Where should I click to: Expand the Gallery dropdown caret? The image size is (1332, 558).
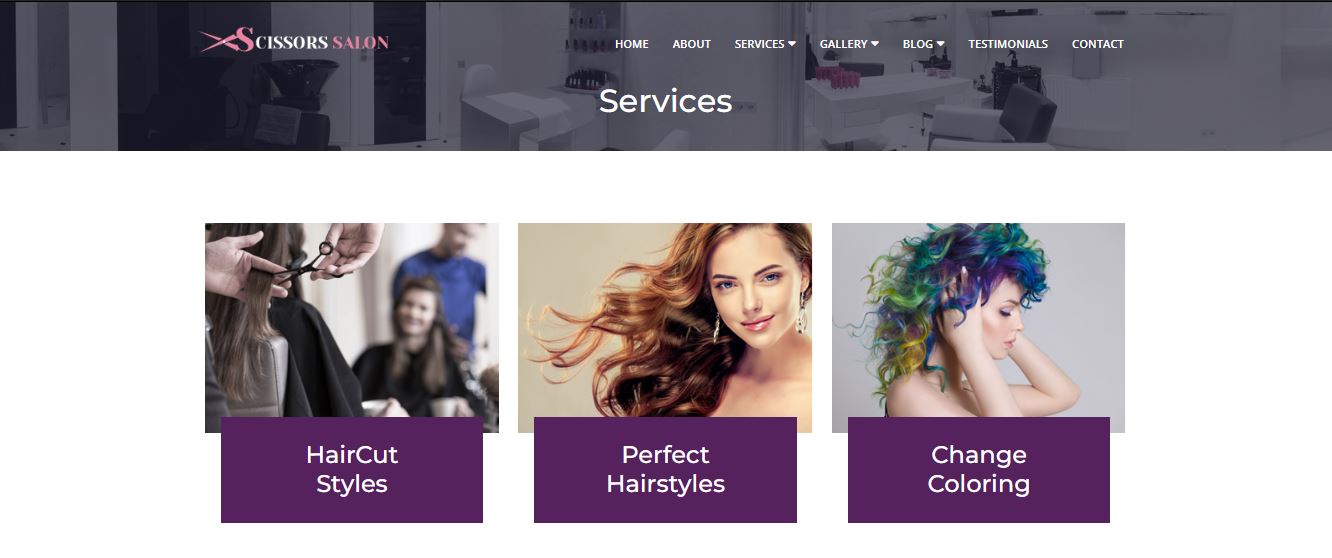875,44
